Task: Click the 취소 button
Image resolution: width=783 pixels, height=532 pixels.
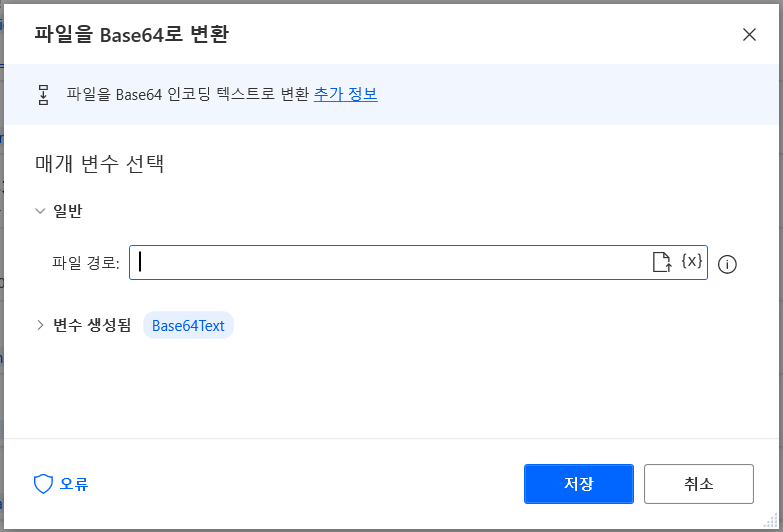Action: click(699, 484)
